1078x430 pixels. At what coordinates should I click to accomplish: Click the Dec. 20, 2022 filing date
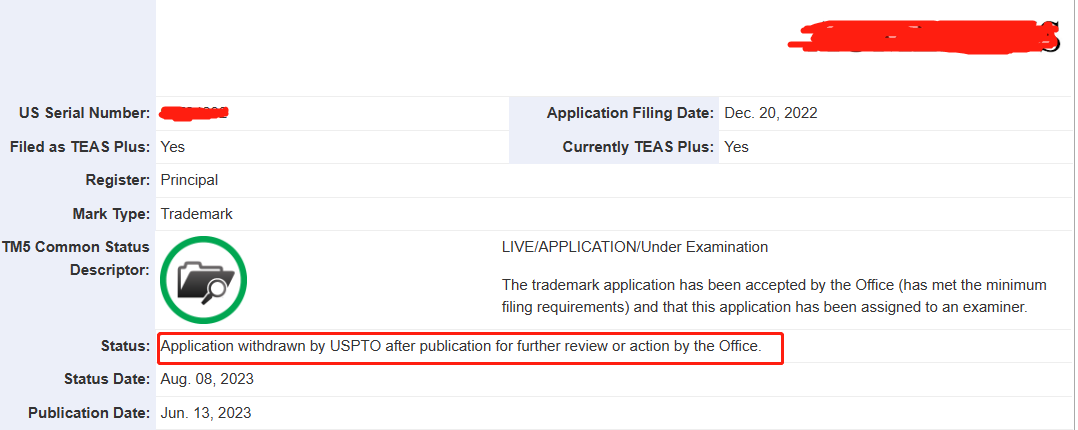[771, 114]
